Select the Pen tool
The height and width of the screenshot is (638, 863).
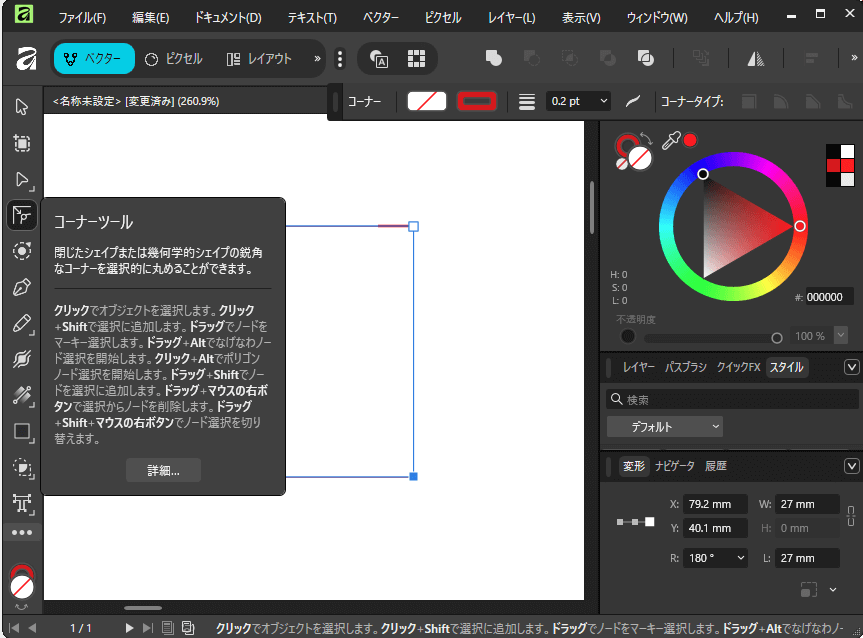[22, 288]
